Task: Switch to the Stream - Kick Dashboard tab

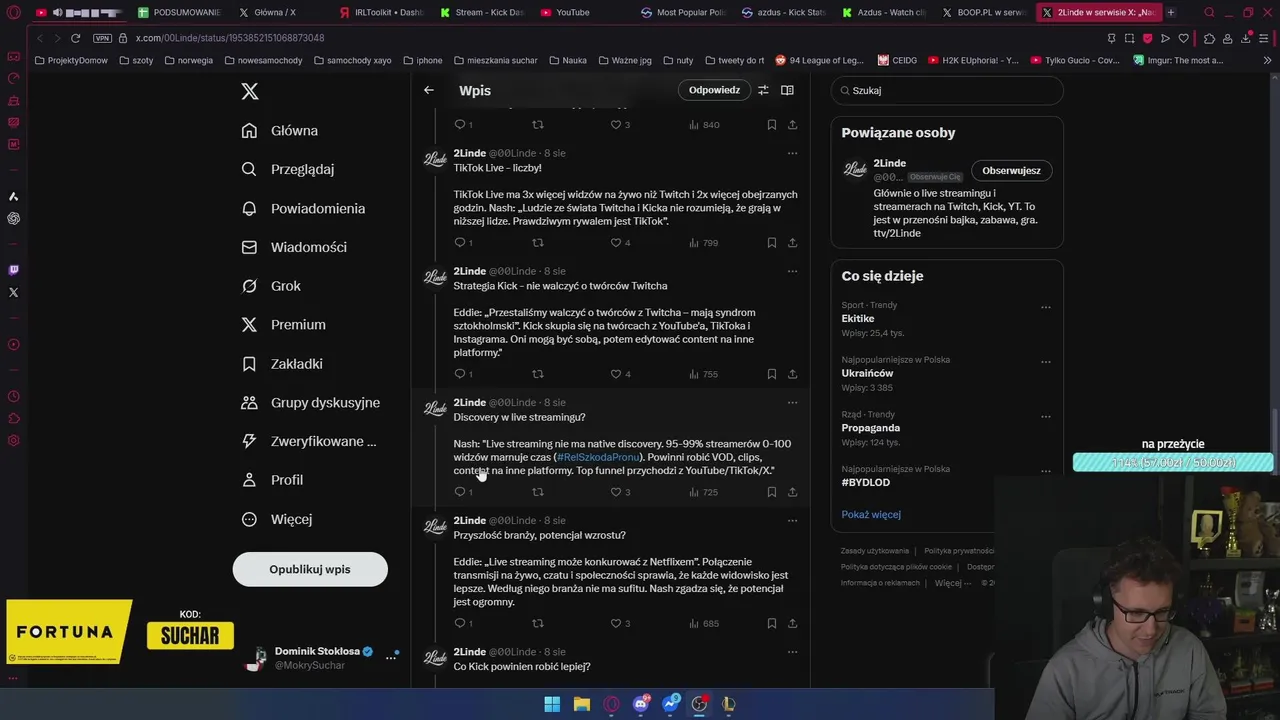Action: pyautogui.click(x=482, y=12)
